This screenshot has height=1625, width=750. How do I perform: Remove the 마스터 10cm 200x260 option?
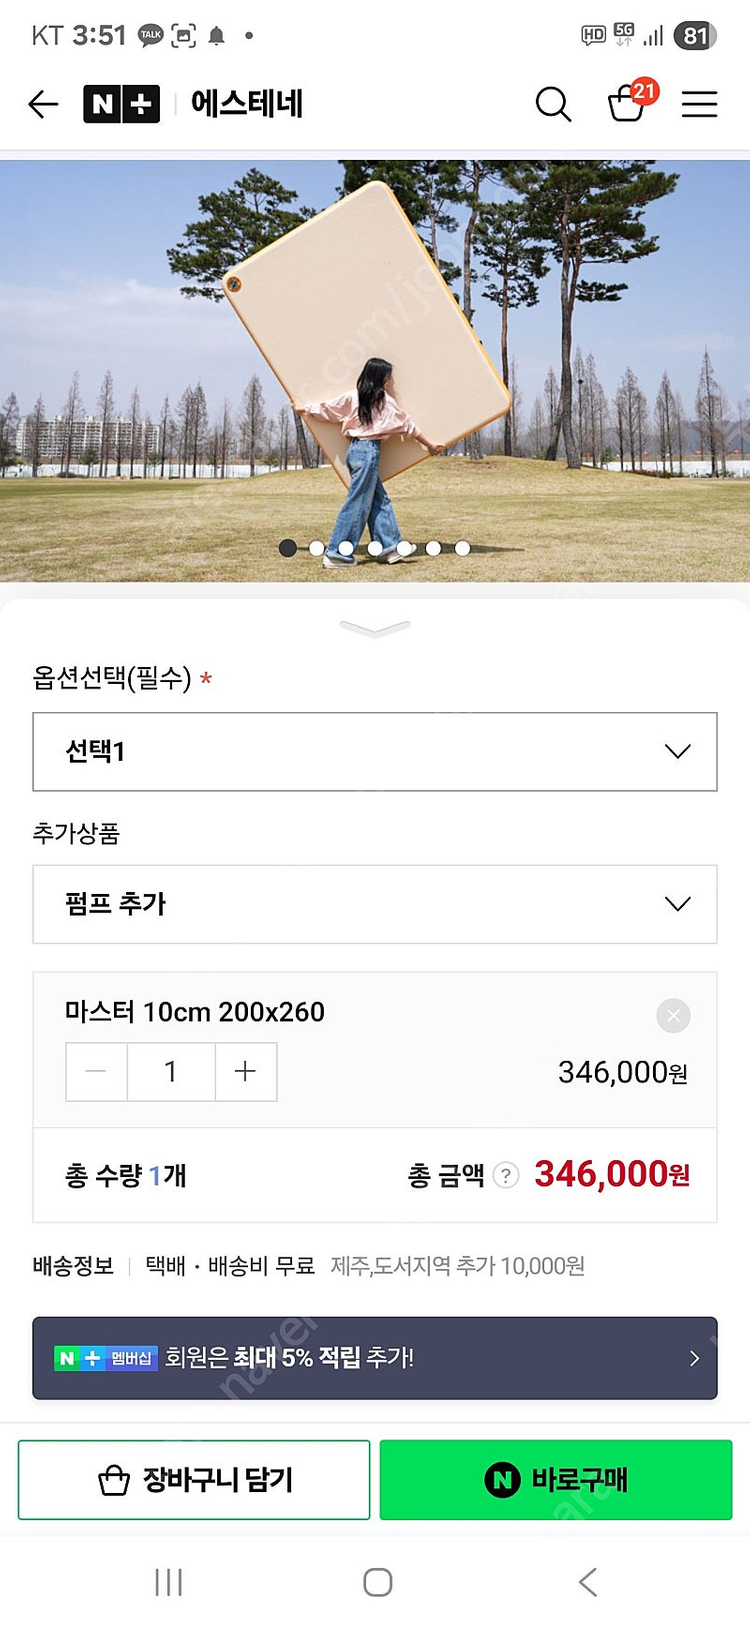tap(673, 1016)
